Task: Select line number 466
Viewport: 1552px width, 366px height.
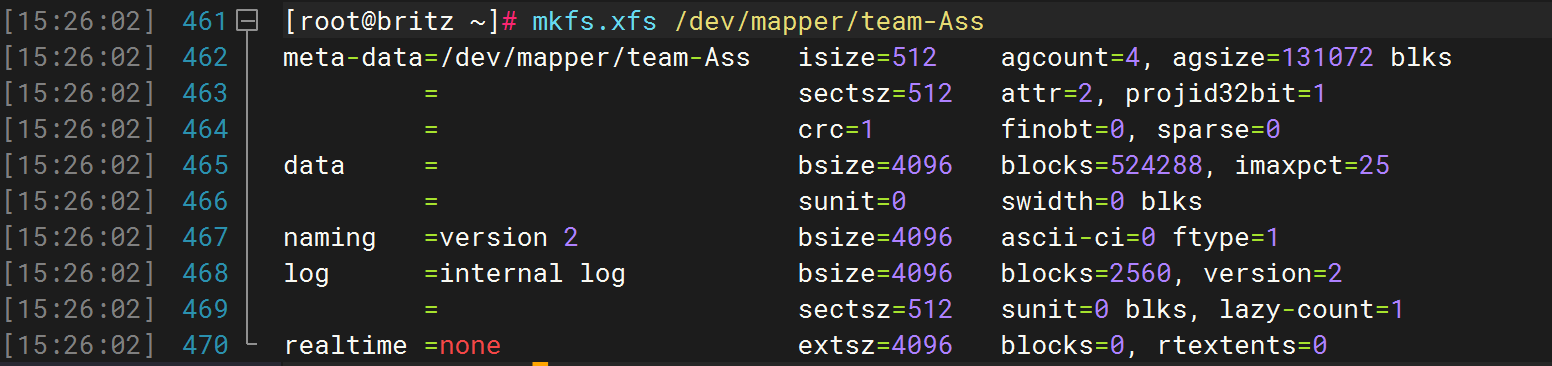Action: click(x=205, y=201)
